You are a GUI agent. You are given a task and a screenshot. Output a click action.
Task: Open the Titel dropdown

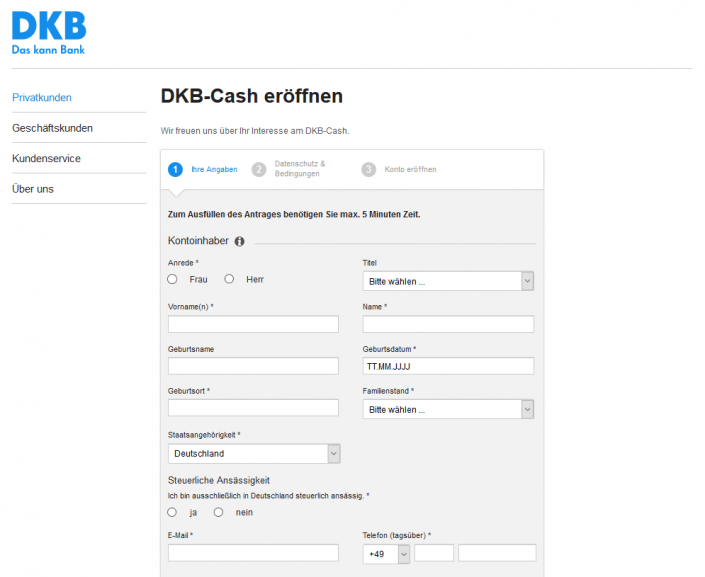(x=448, y=282)
